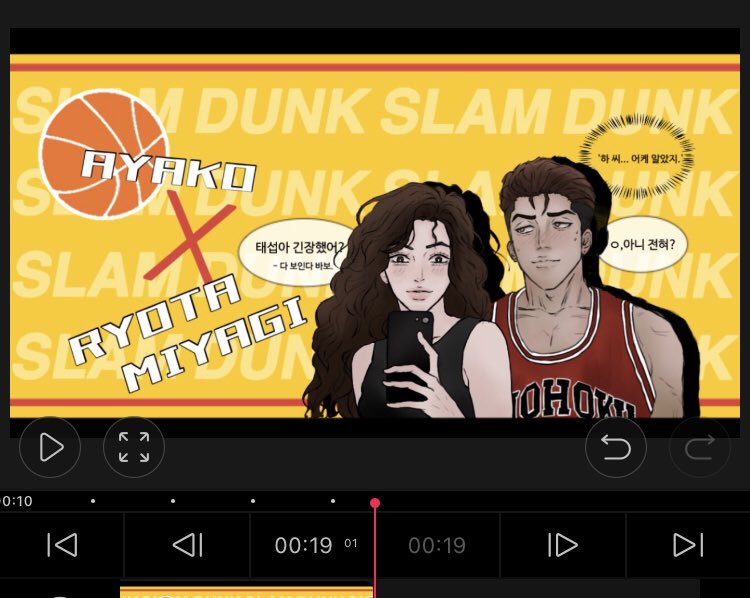The image size is (750, 598).
Task: Play the video preview
Action: pyautogui.click(x=50, y=447)
